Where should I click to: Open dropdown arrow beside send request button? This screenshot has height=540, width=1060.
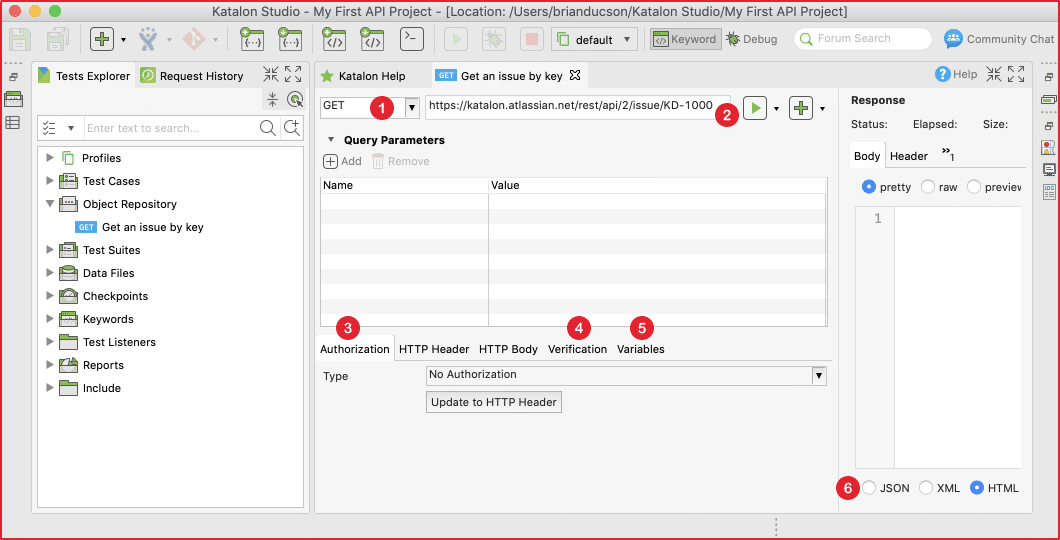coord(776,108)
